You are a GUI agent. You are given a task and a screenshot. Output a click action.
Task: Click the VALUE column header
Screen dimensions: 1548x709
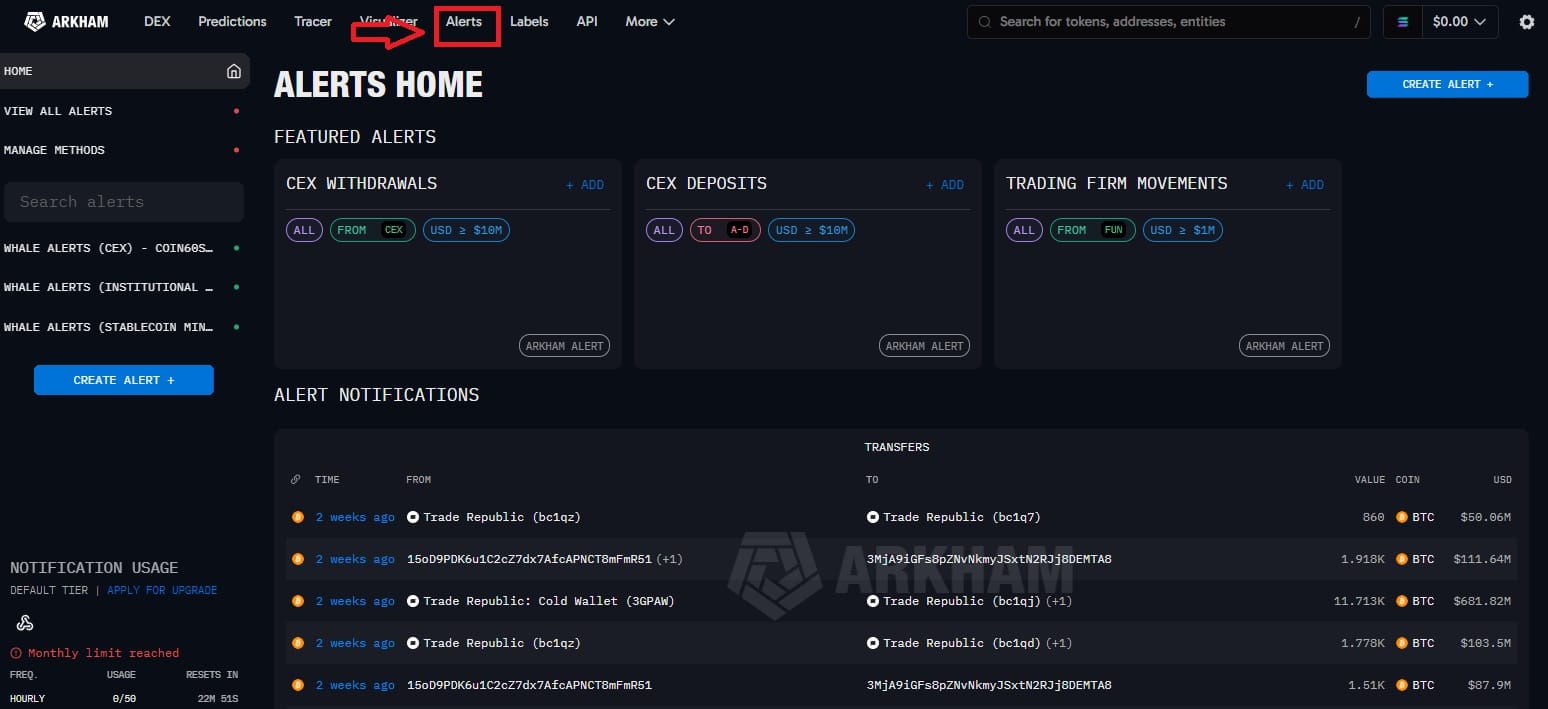pos(1369,480)
